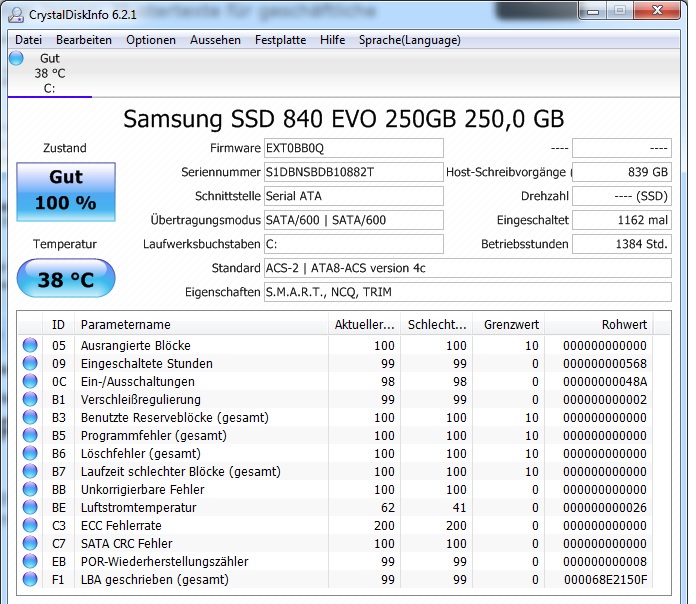Click the Host-Schreibvorgänge value 839 GB
The width and height of the screenshot is (696, 604).
[x=622, y=172]
